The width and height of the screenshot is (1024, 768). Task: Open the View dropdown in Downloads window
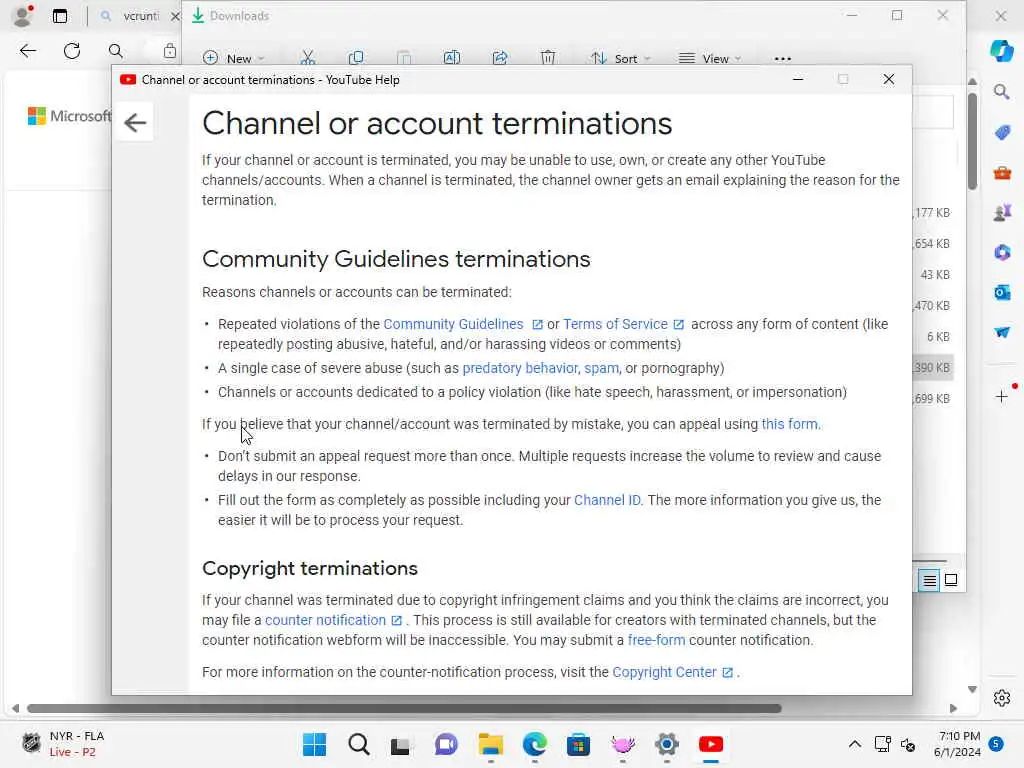tap(710, 58)
